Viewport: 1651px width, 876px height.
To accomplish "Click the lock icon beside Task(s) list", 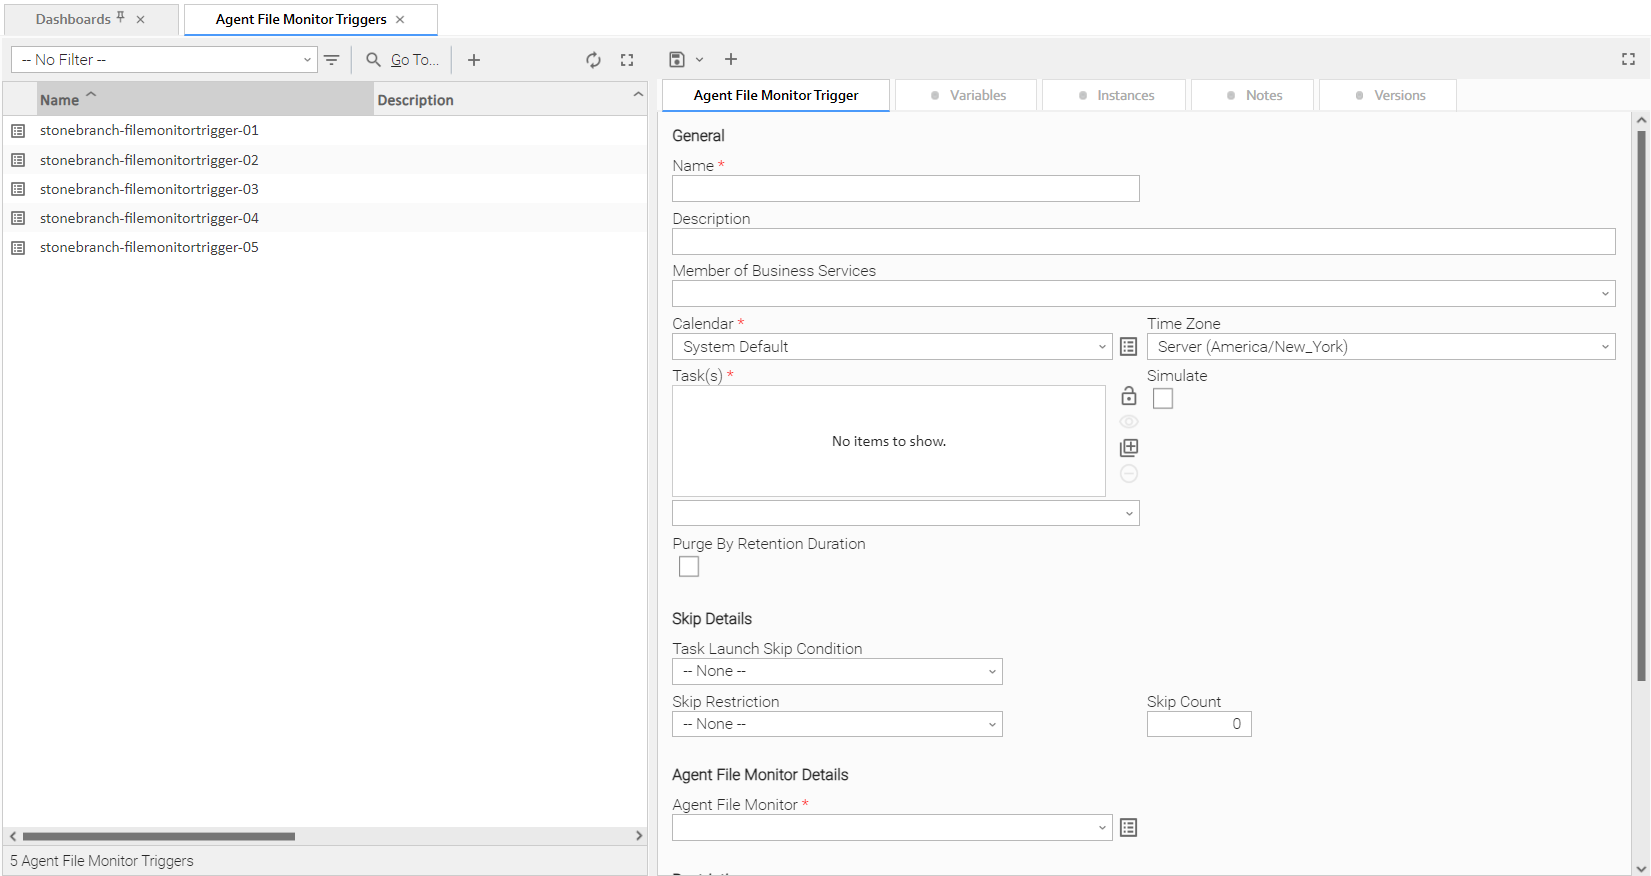I will coord(1128,396).
